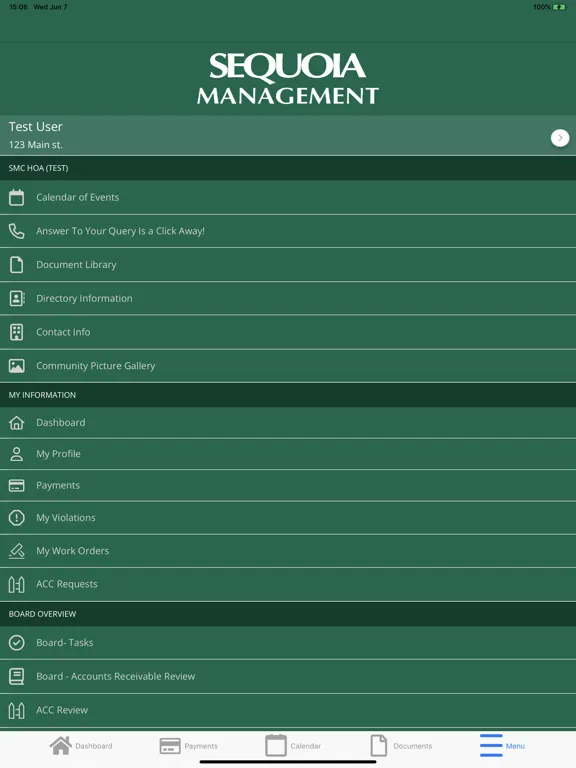
Task: Expand Test User details with the chevron button
Action: click(x=560, y=138)
